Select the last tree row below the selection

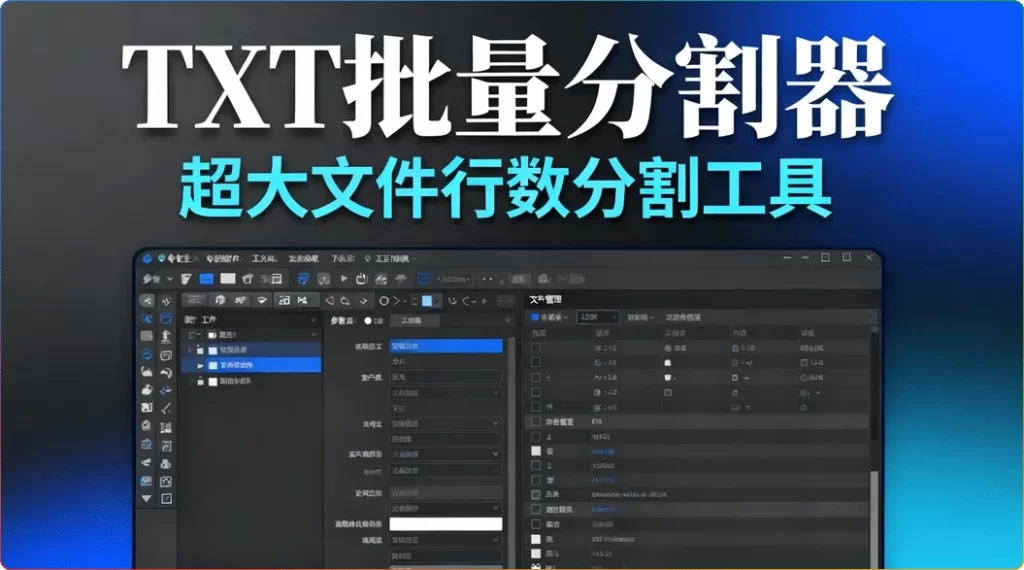point(251,381)
